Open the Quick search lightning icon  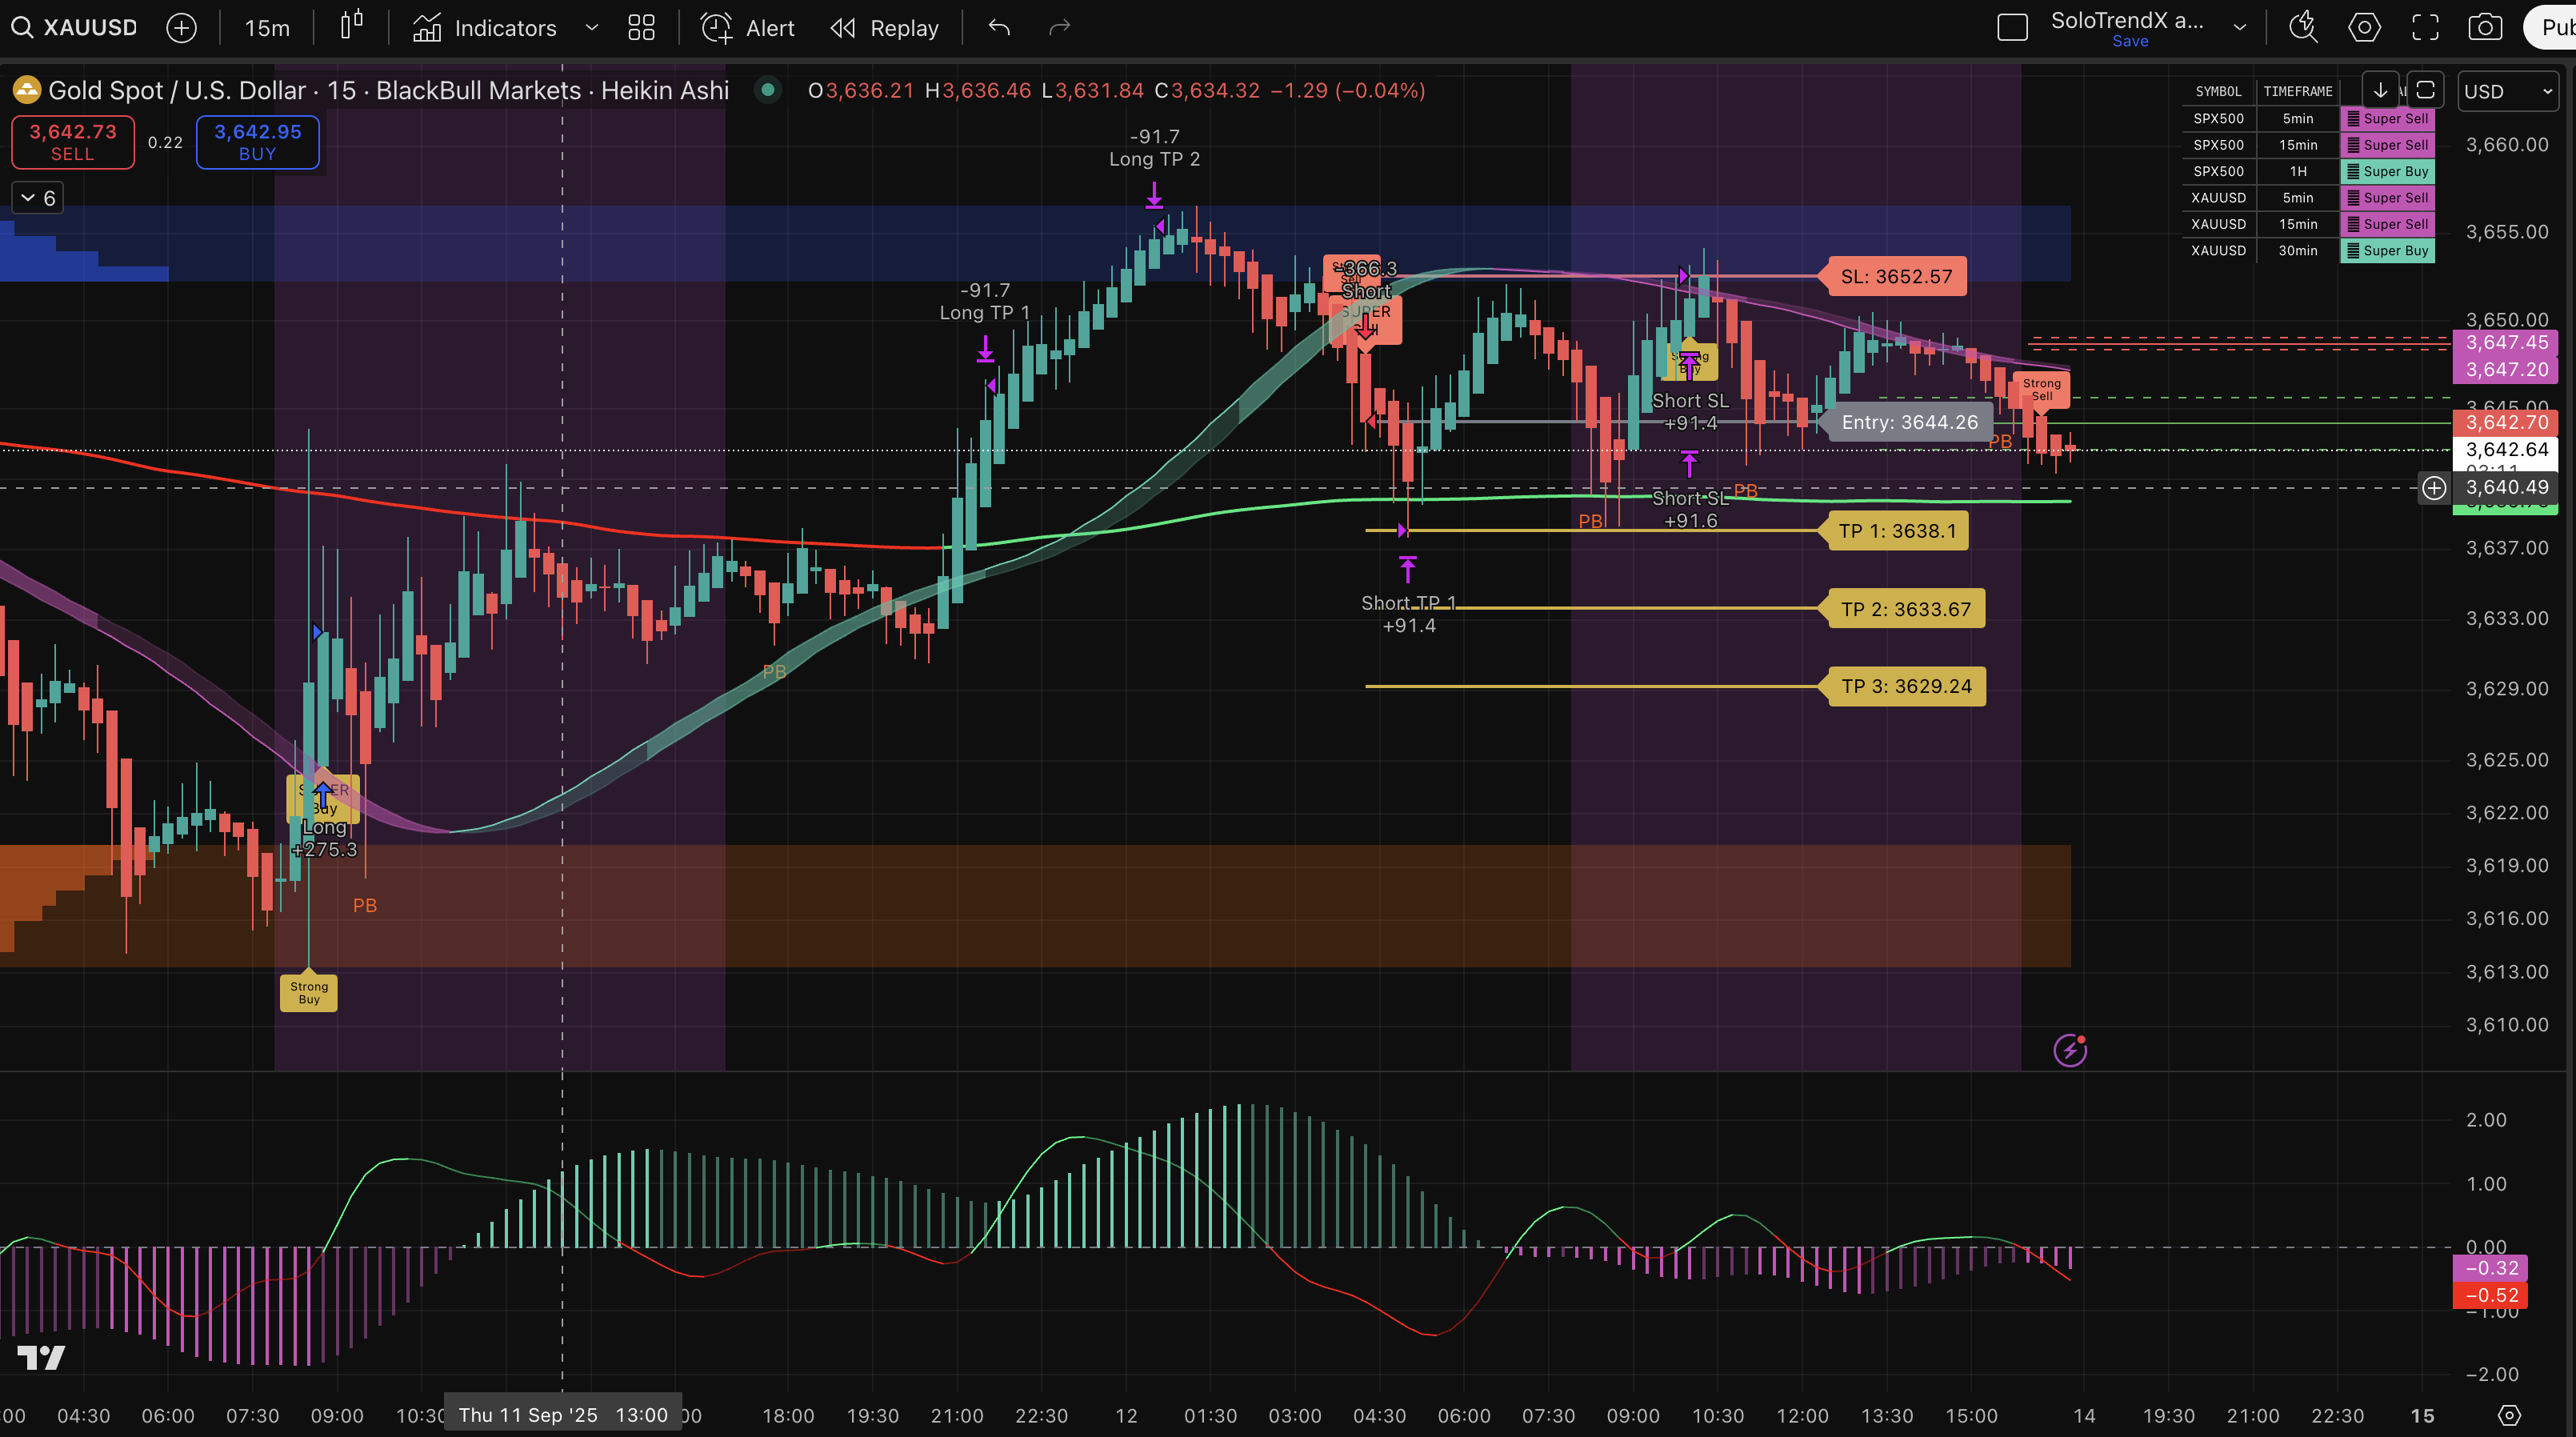(x=2303, y=27)
